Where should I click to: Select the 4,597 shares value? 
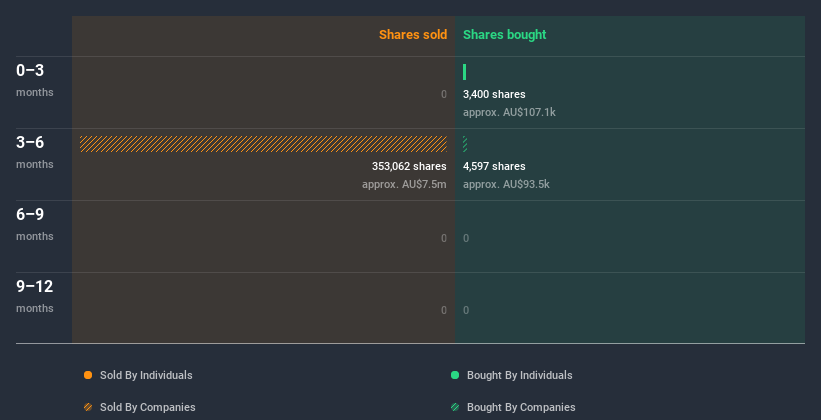(494, 166)
